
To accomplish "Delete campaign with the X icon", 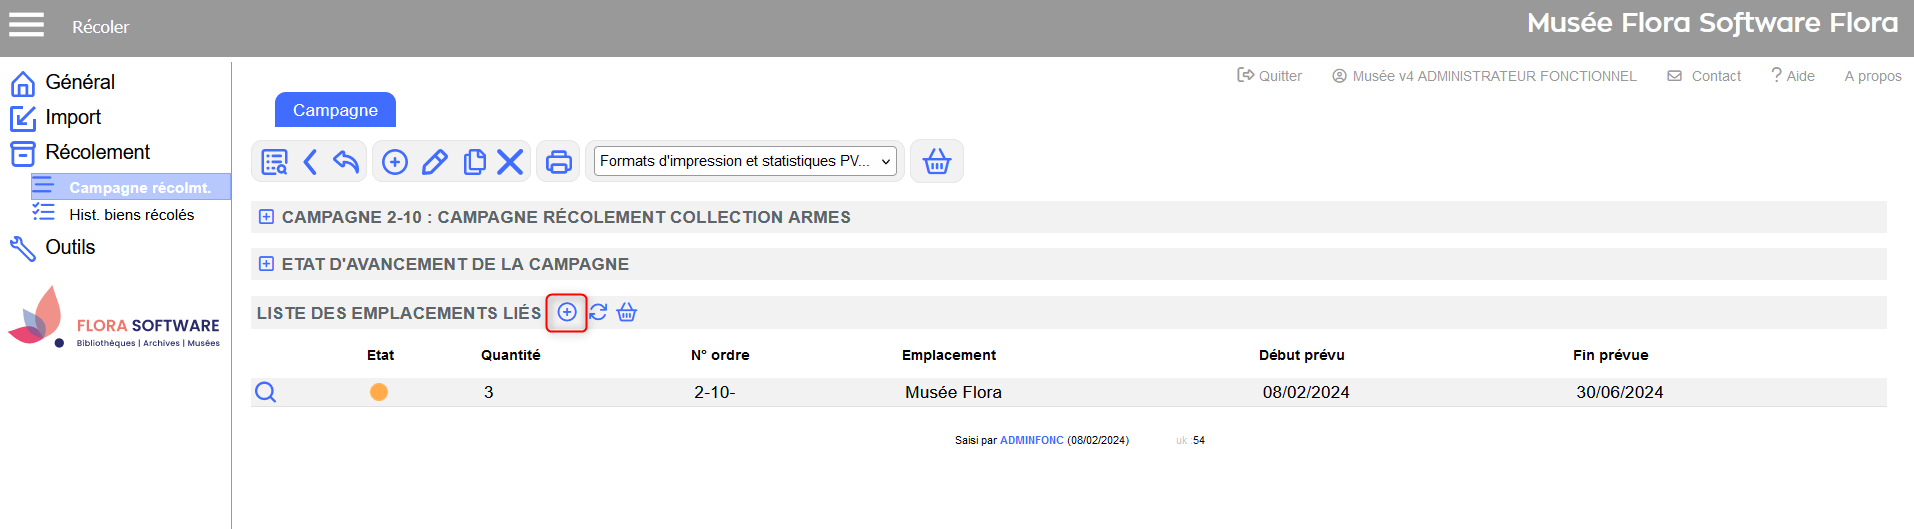I will pos(510,162).
